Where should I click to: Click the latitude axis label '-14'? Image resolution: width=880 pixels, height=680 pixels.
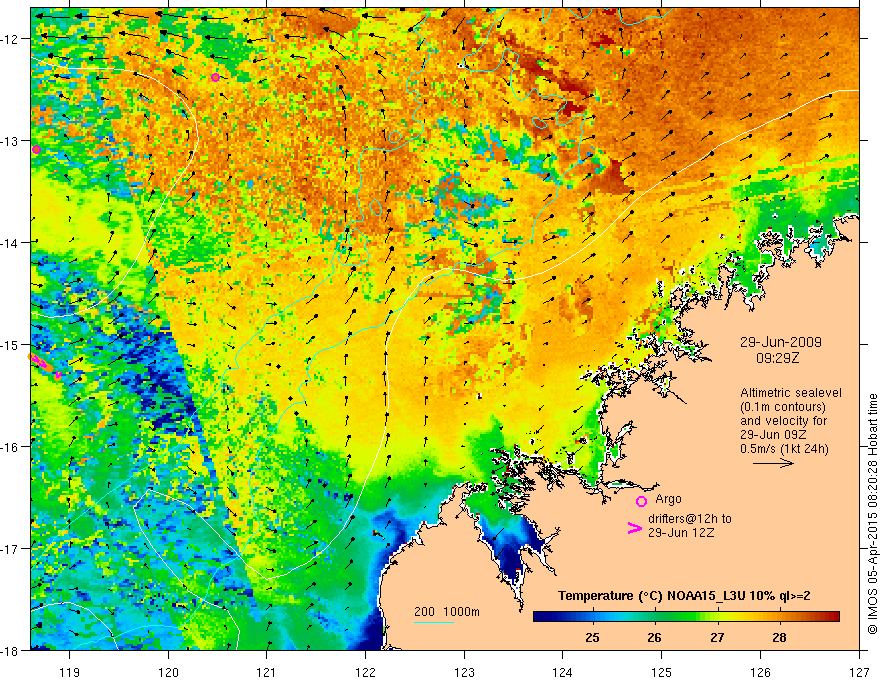[10, 243]
